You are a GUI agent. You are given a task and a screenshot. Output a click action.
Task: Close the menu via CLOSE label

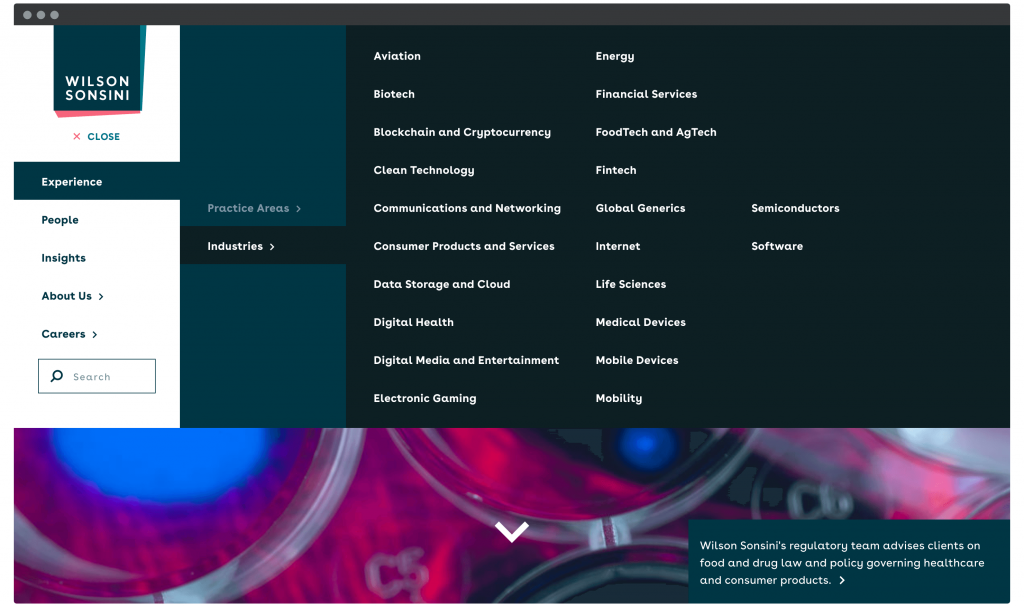click(x=104, y=137)
